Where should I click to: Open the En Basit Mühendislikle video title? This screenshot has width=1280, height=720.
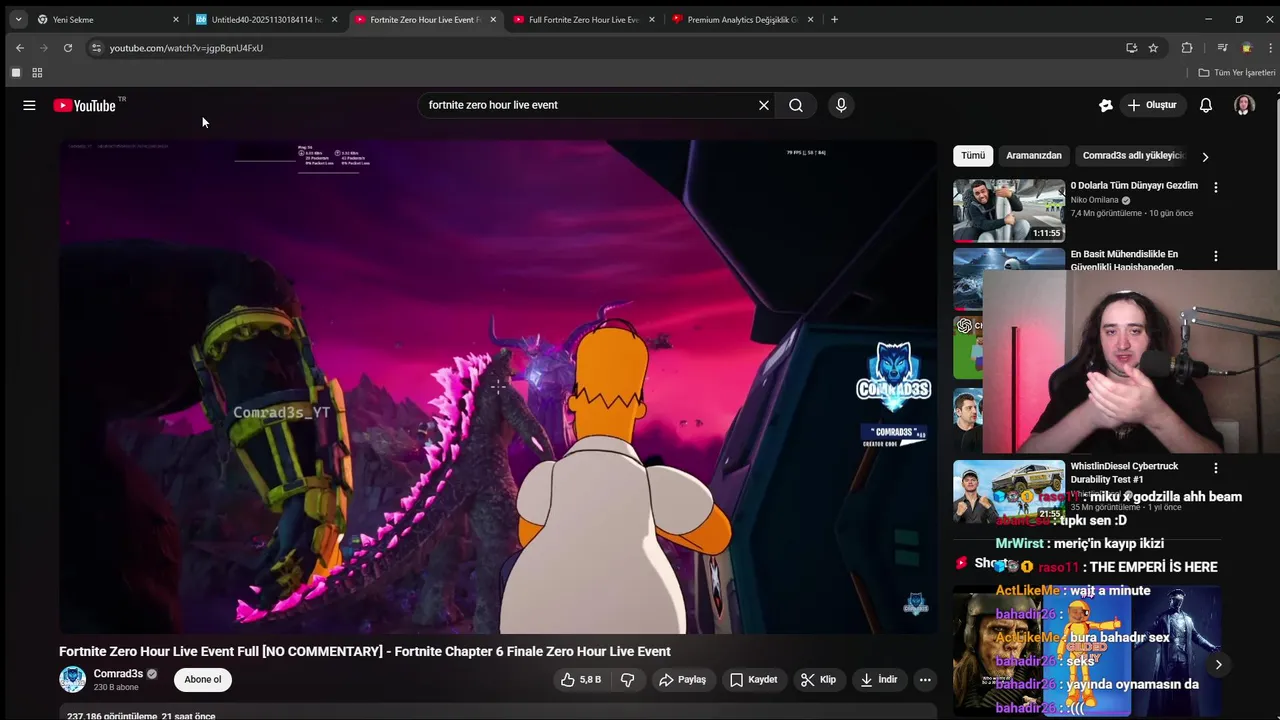point(1124,260)
